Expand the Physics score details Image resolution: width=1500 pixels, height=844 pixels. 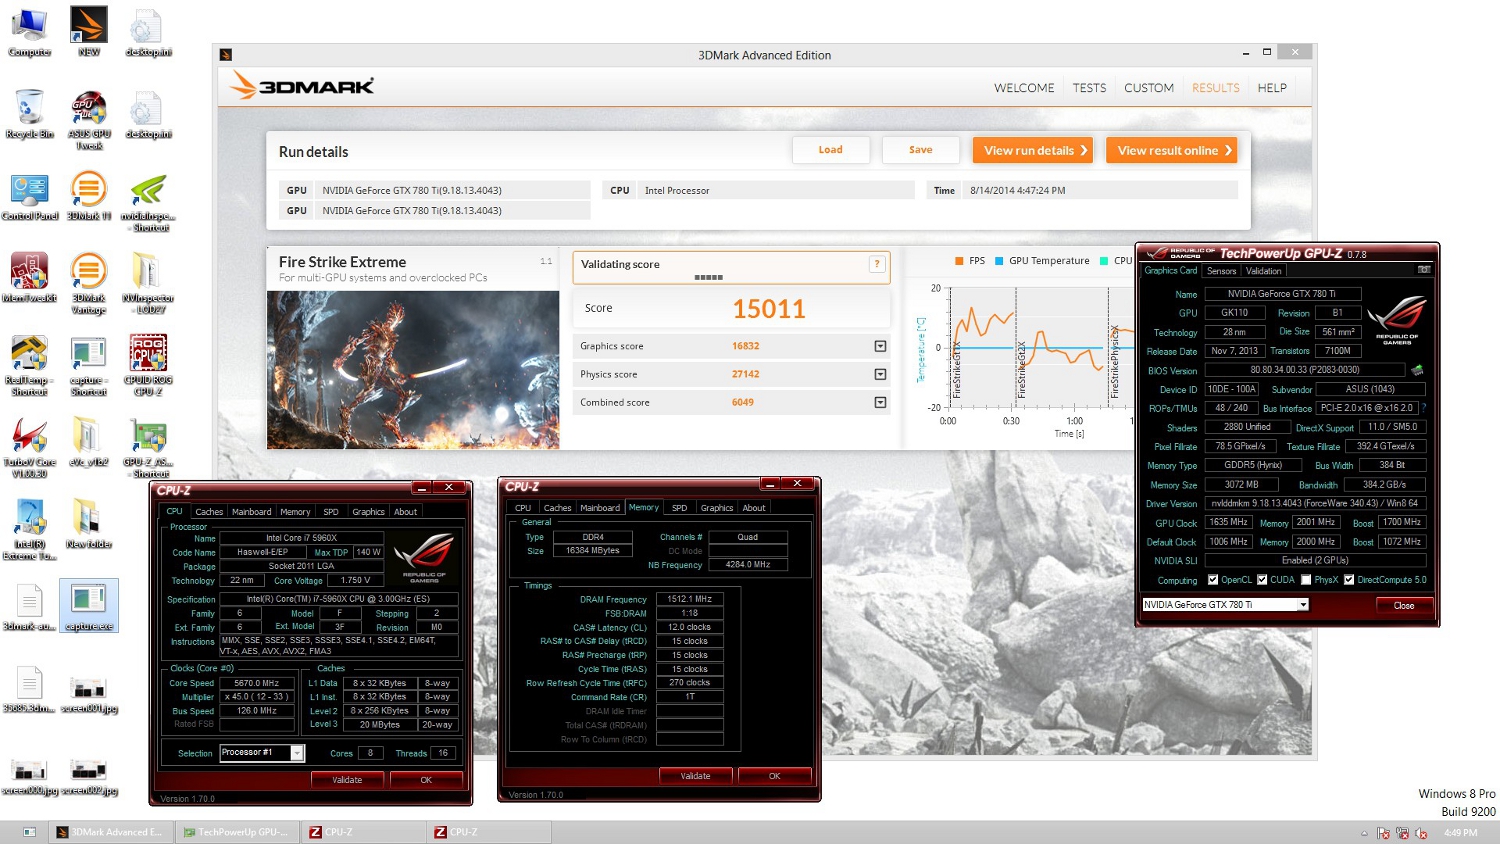point(880,374)
